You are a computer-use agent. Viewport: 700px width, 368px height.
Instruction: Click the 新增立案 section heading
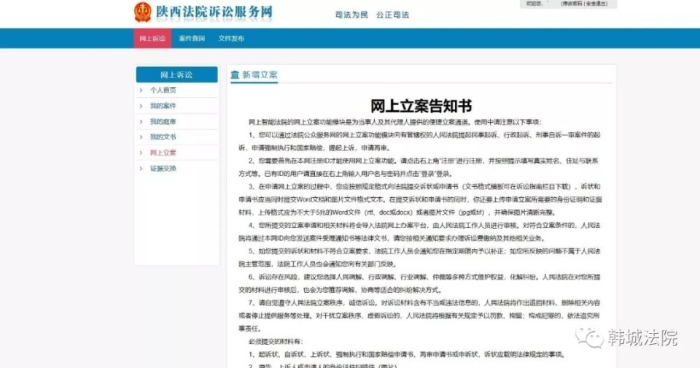[260, 75]
